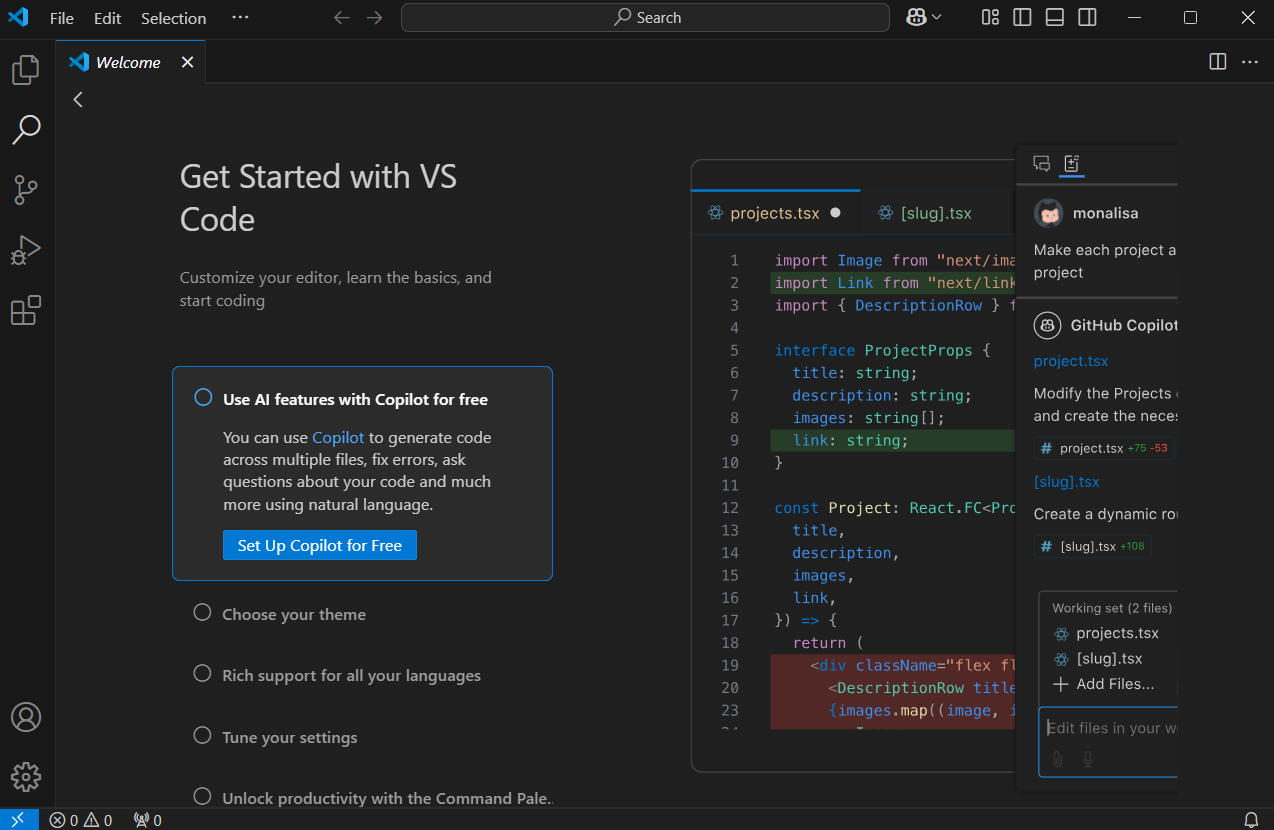Open the Explorer view in activity bar

coord(26,70)
